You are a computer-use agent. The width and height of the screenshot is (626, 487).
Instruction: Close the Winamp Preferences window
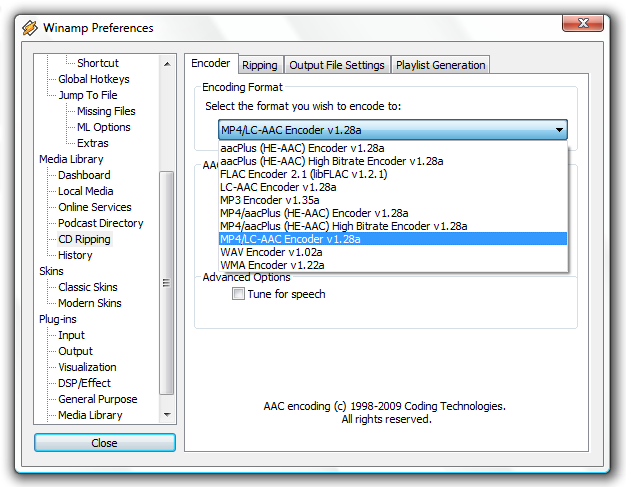click(583, 23)
